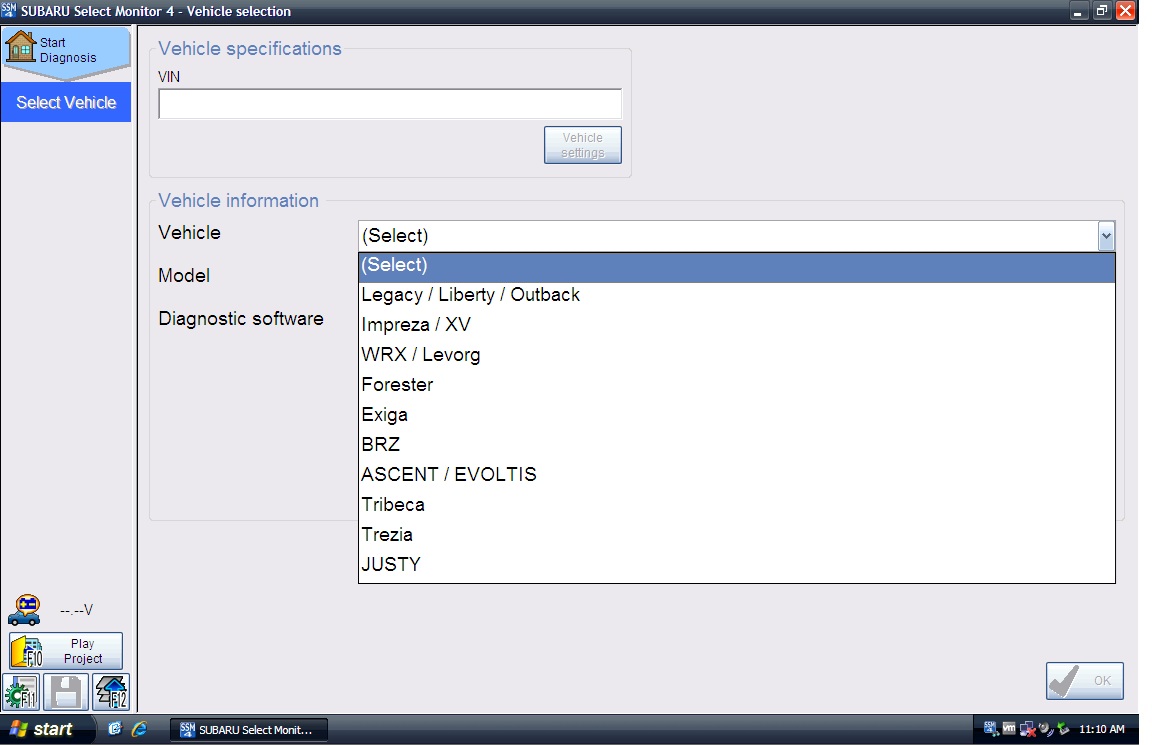
Task: Click the greyed floppy disk save icon
Action: click(66, 692)
